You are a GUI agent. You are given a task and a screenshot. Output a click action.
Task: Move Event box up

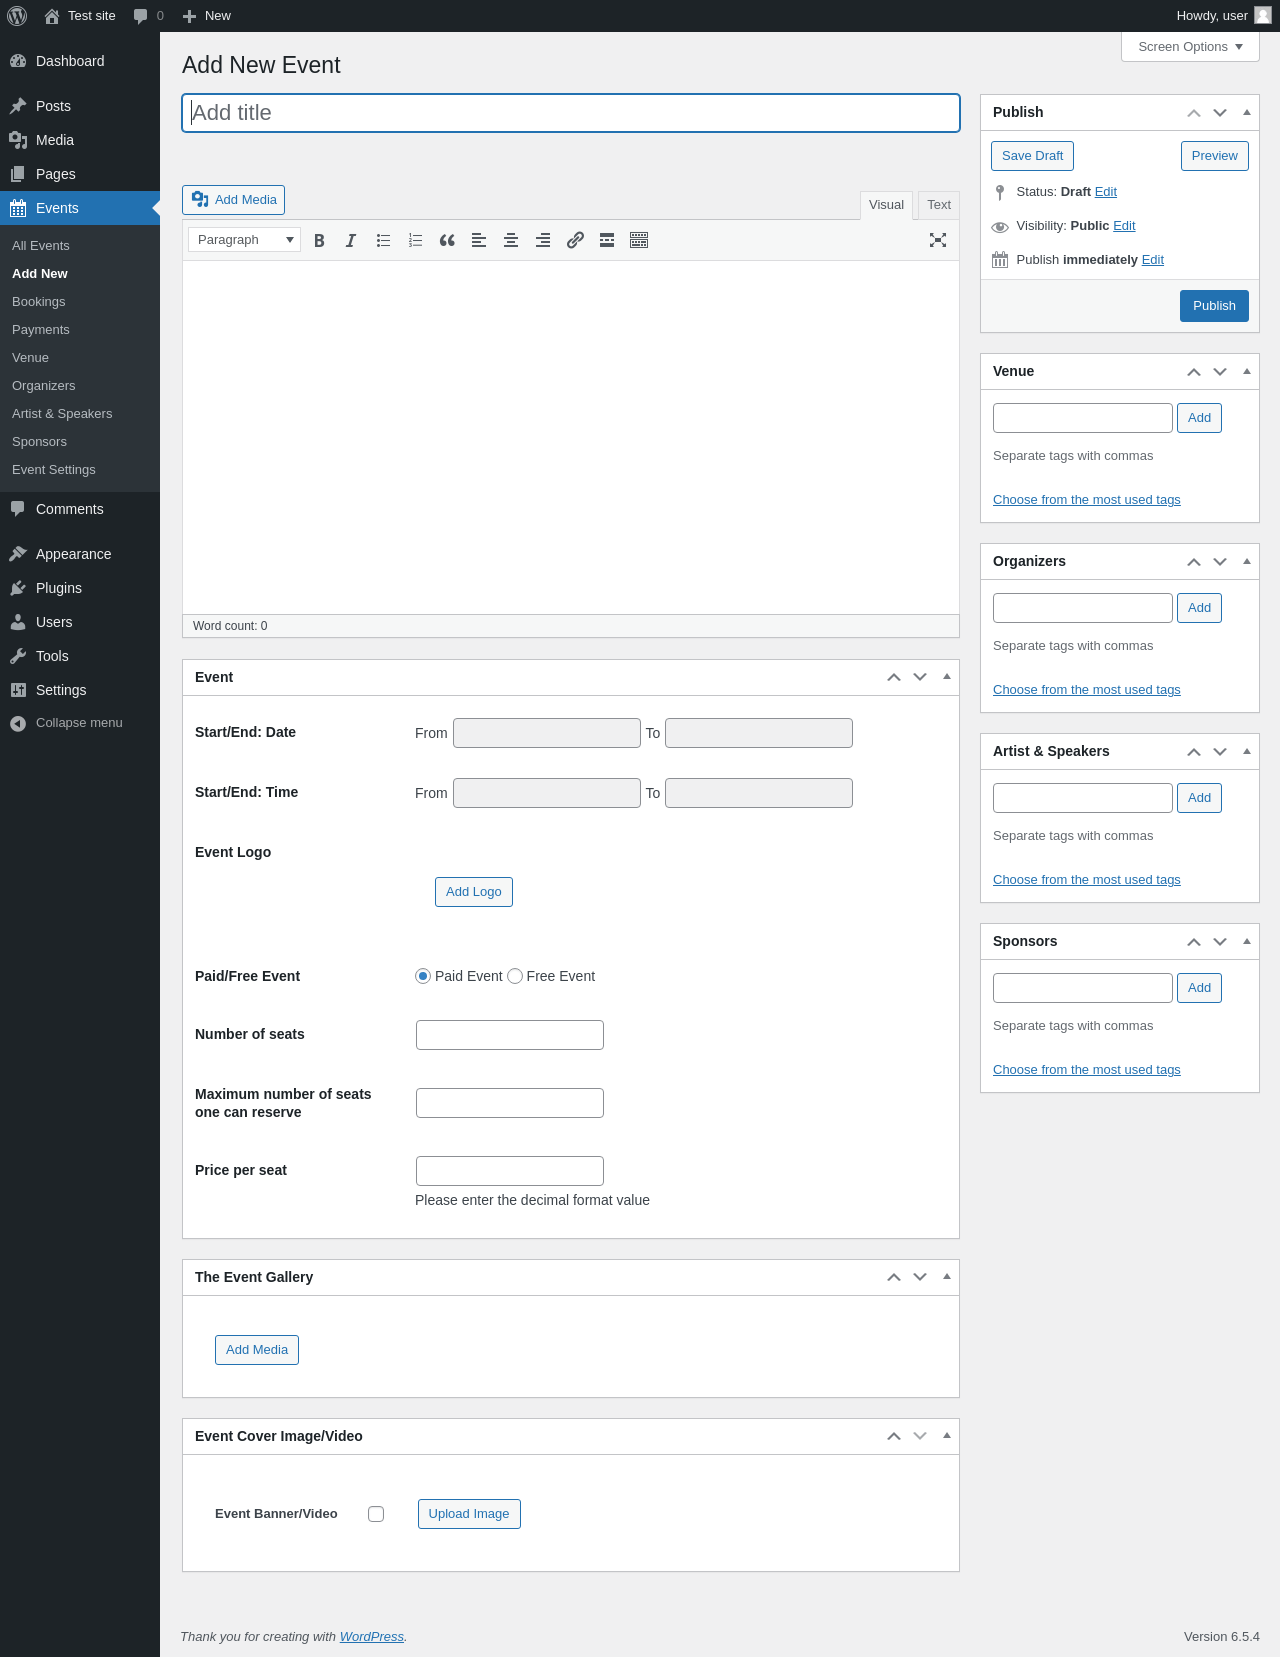click(894, 678)
